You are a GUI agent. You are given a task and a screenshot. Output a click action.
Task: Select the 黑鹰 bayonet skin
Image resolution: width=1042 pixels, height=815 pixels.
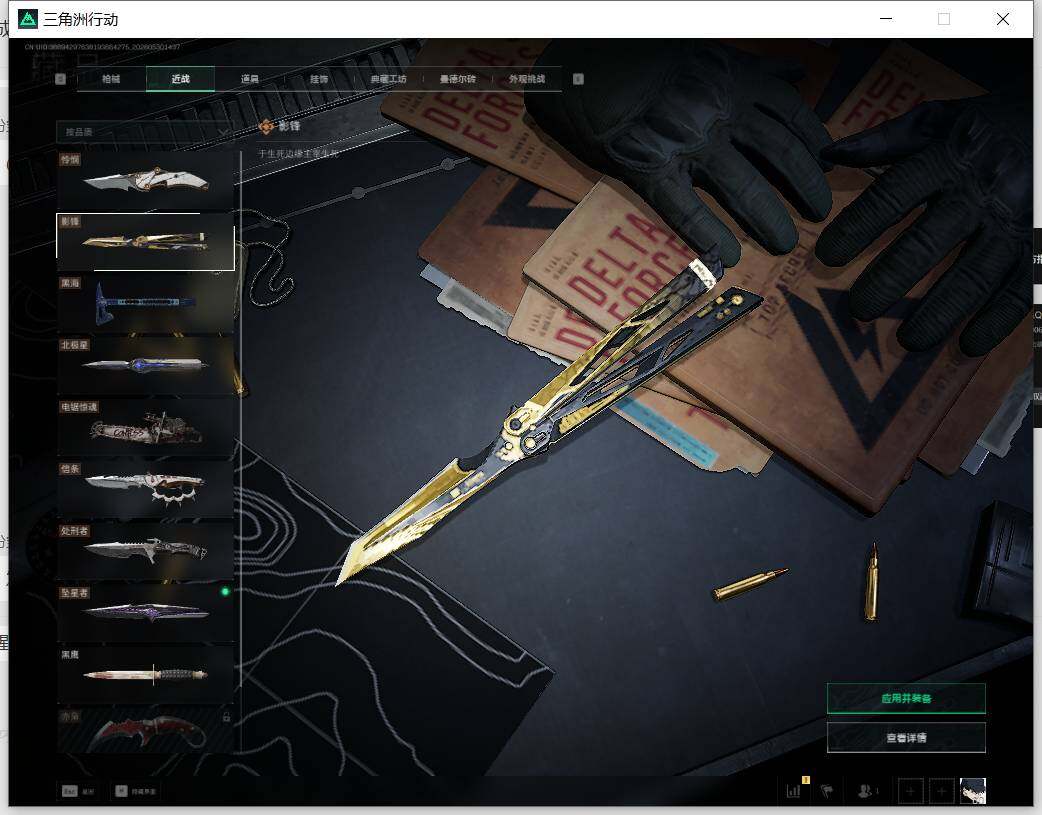[x=145, y=674]
